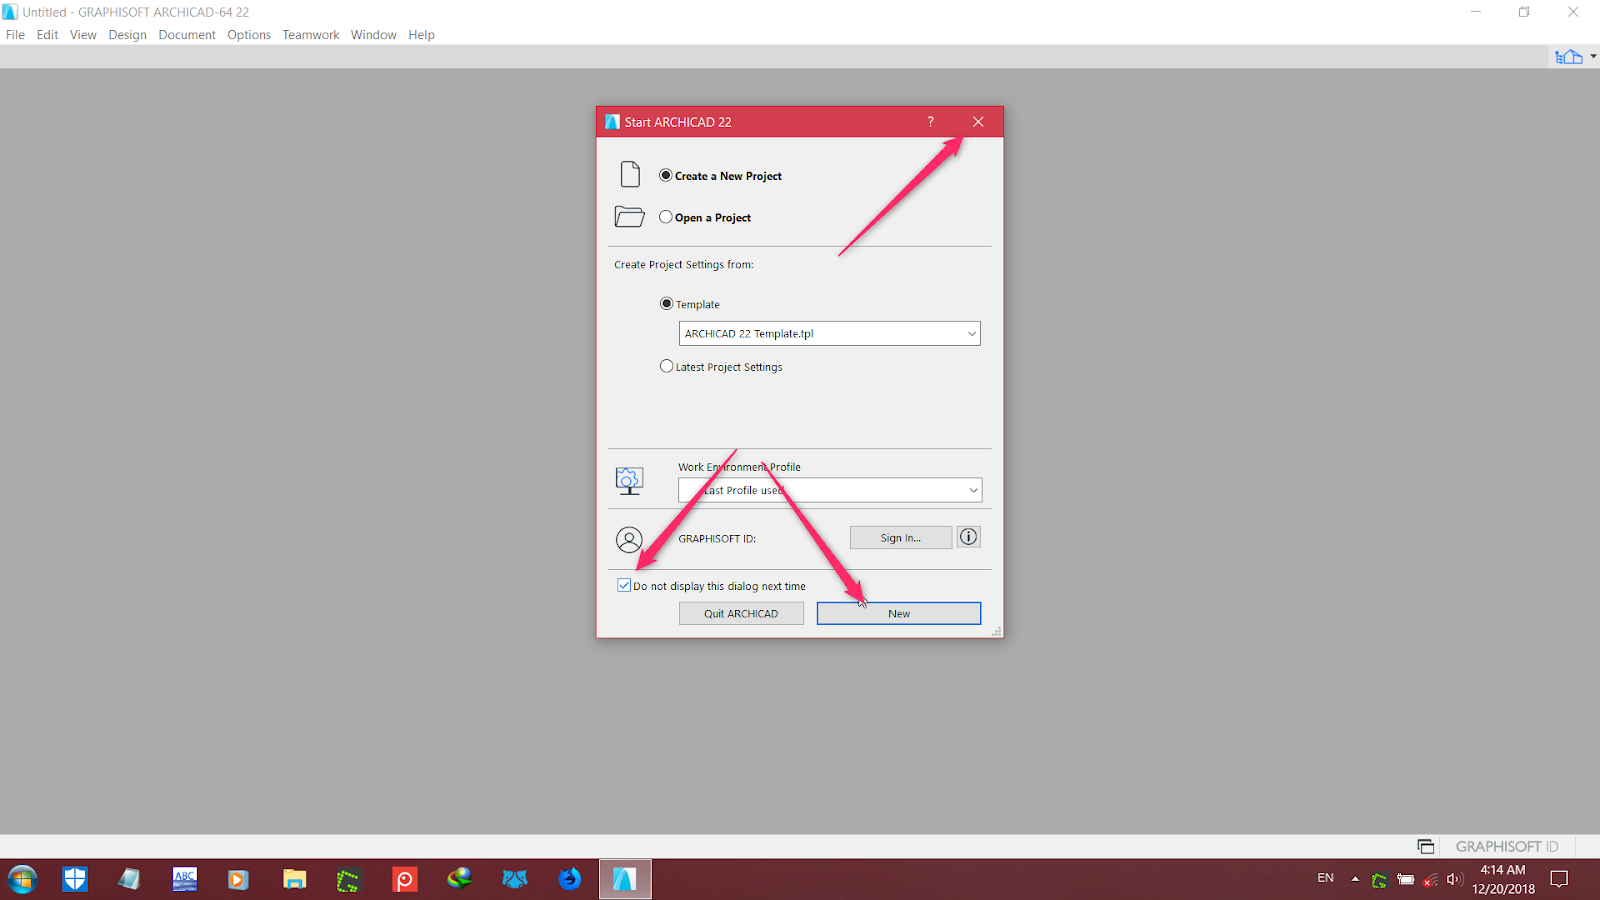Image resolution: width=1600 pixels, height=900 pixels.
Task: Open the Design menu
Action: pyautogui.click(x=128, y=34)
